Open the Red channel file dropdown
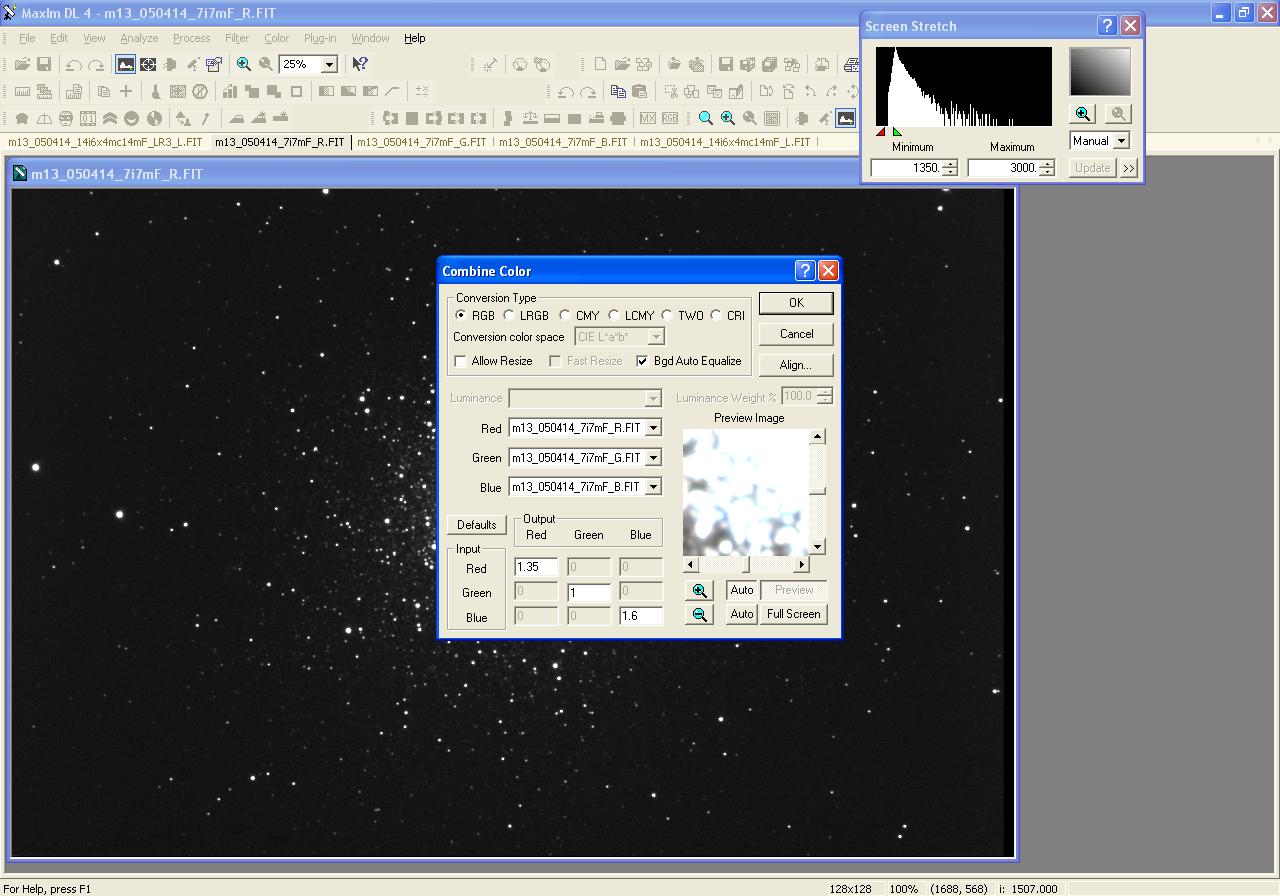This screenshot has height=896, width=1280. coord(653,428)
